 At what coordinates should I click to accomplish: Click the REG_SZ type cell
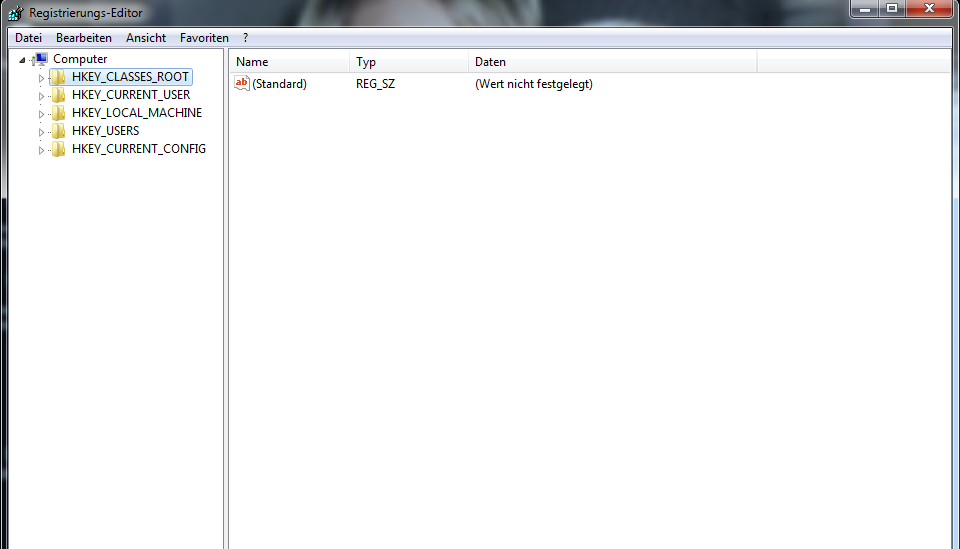click(375, 84)
